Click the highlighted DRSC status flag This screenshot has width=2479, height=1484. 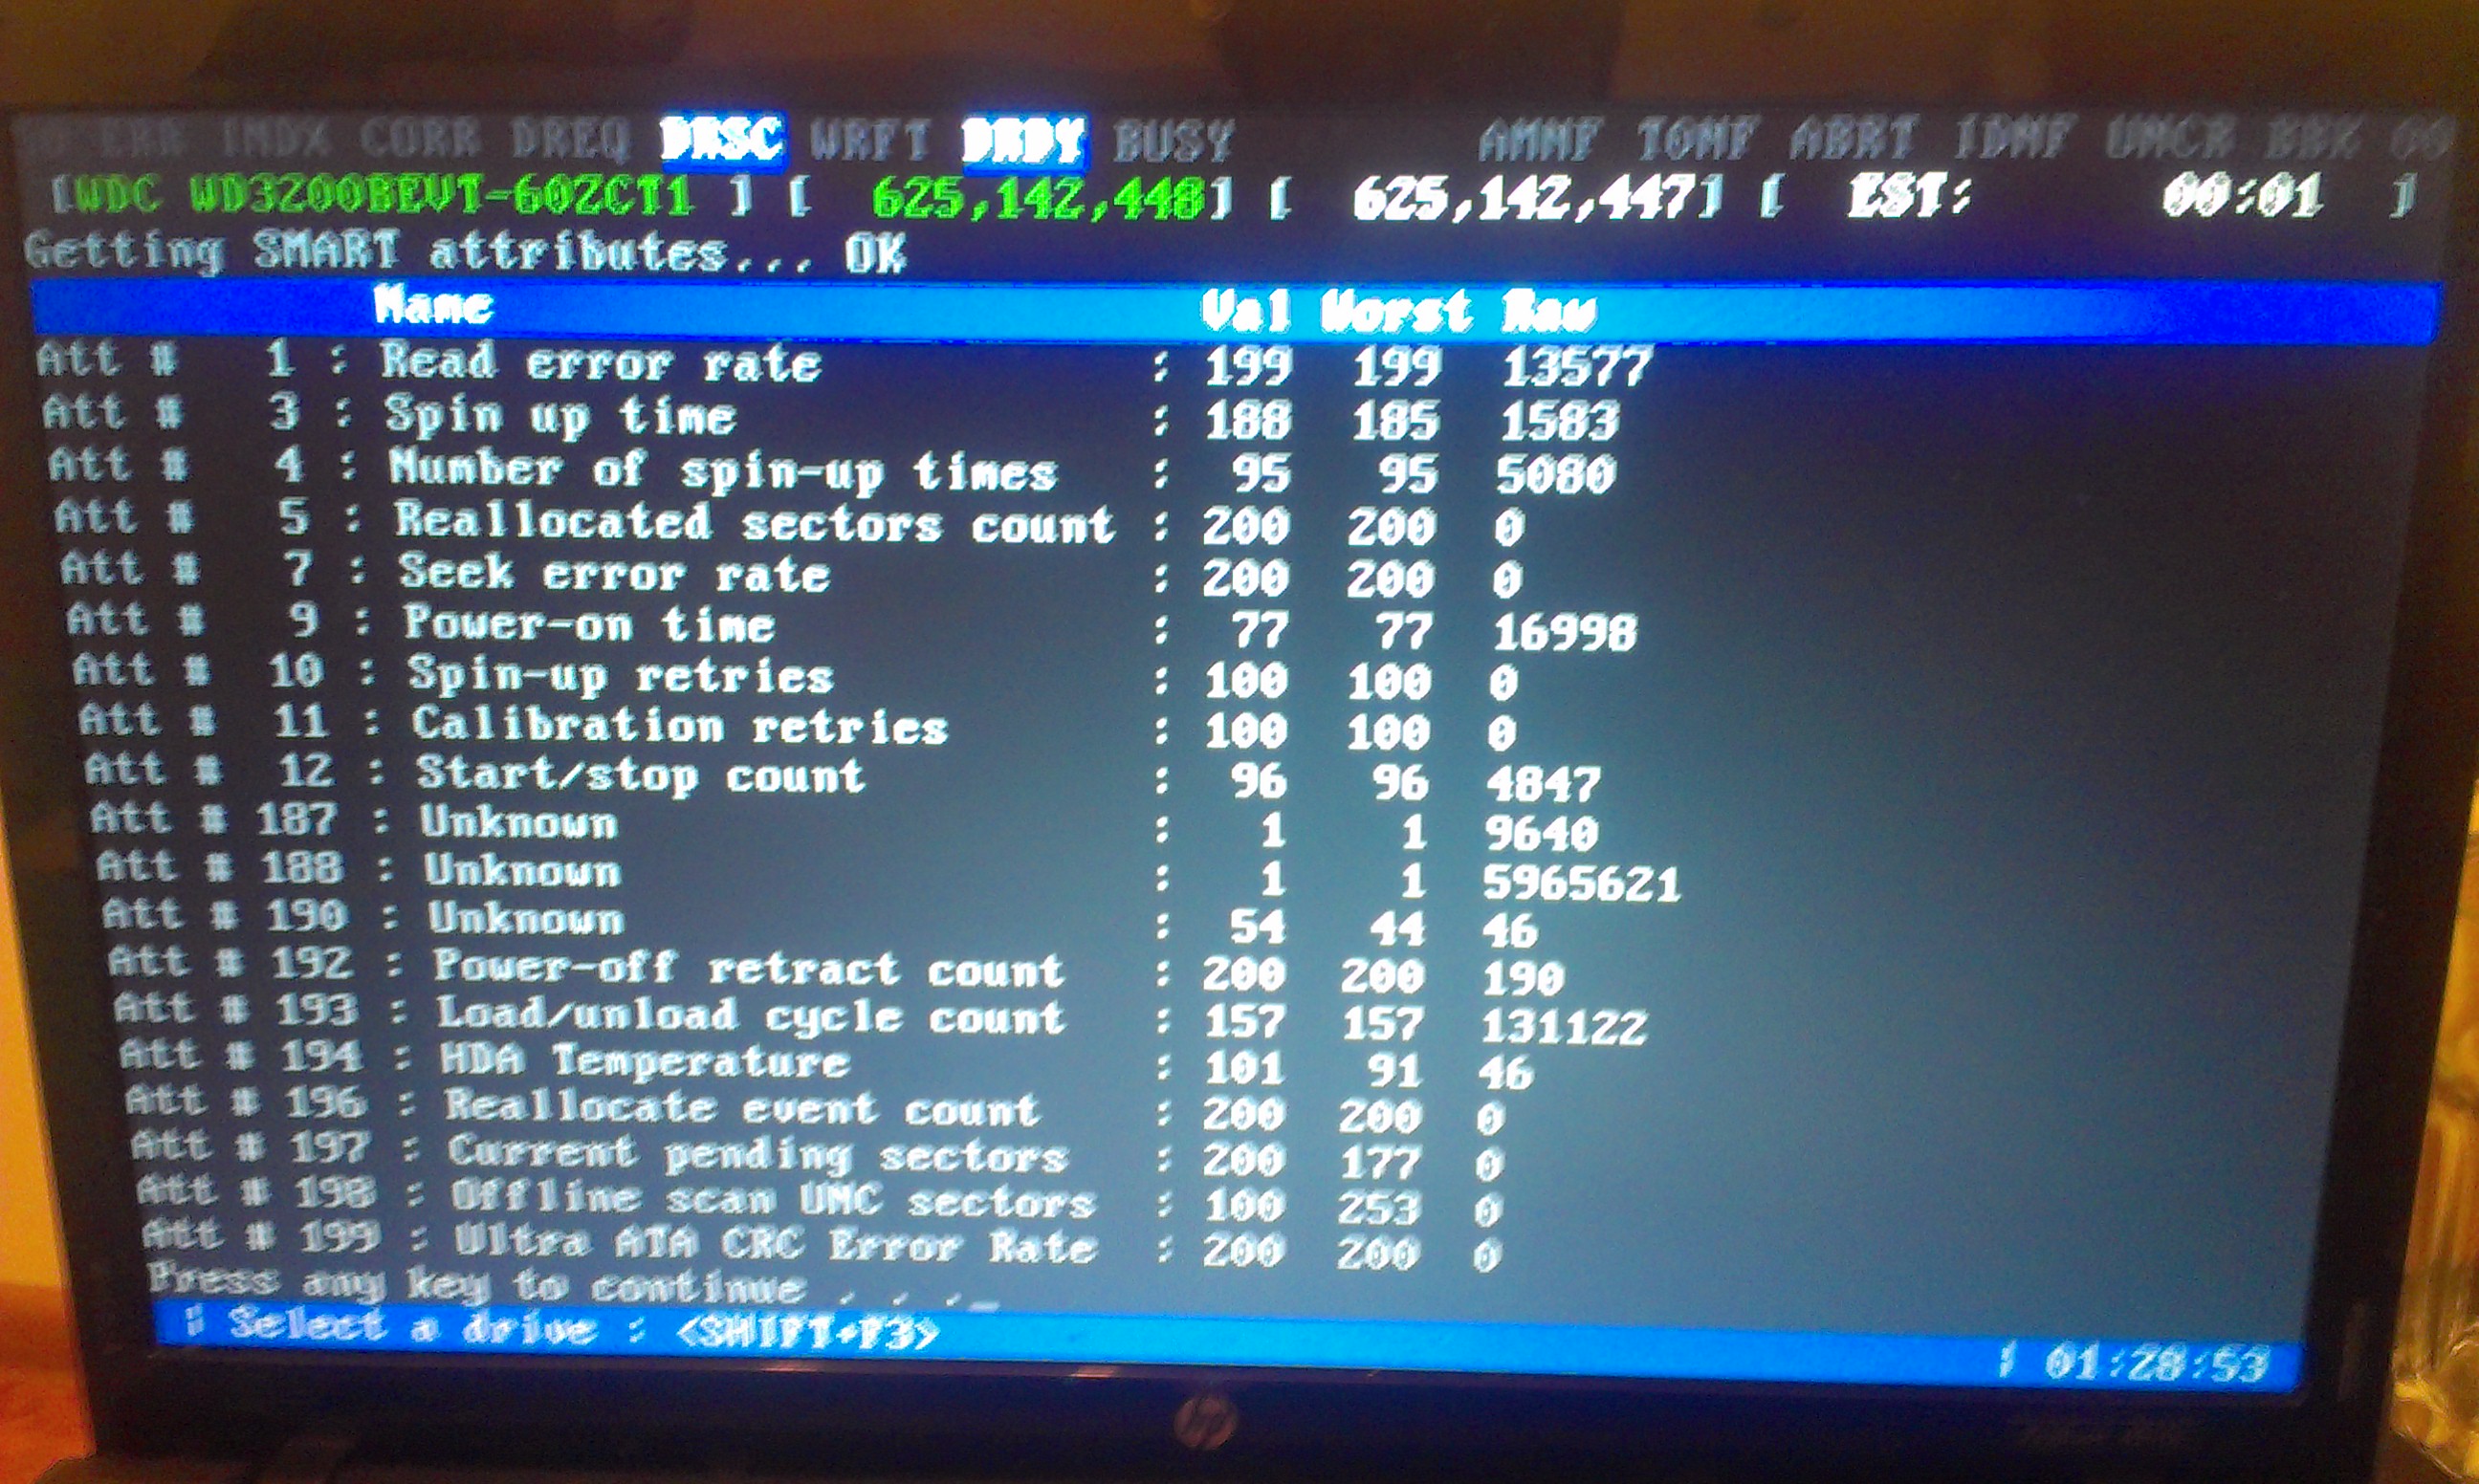coord(722,140)
